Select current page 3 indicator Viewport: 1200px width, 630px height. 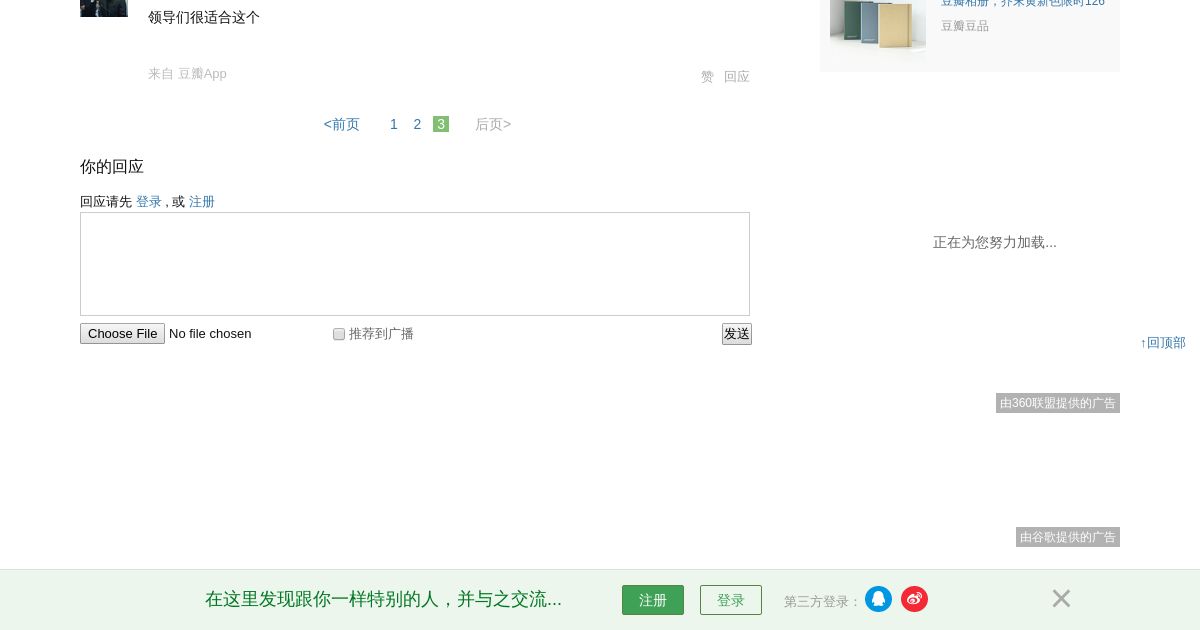[x=441, y=124]
